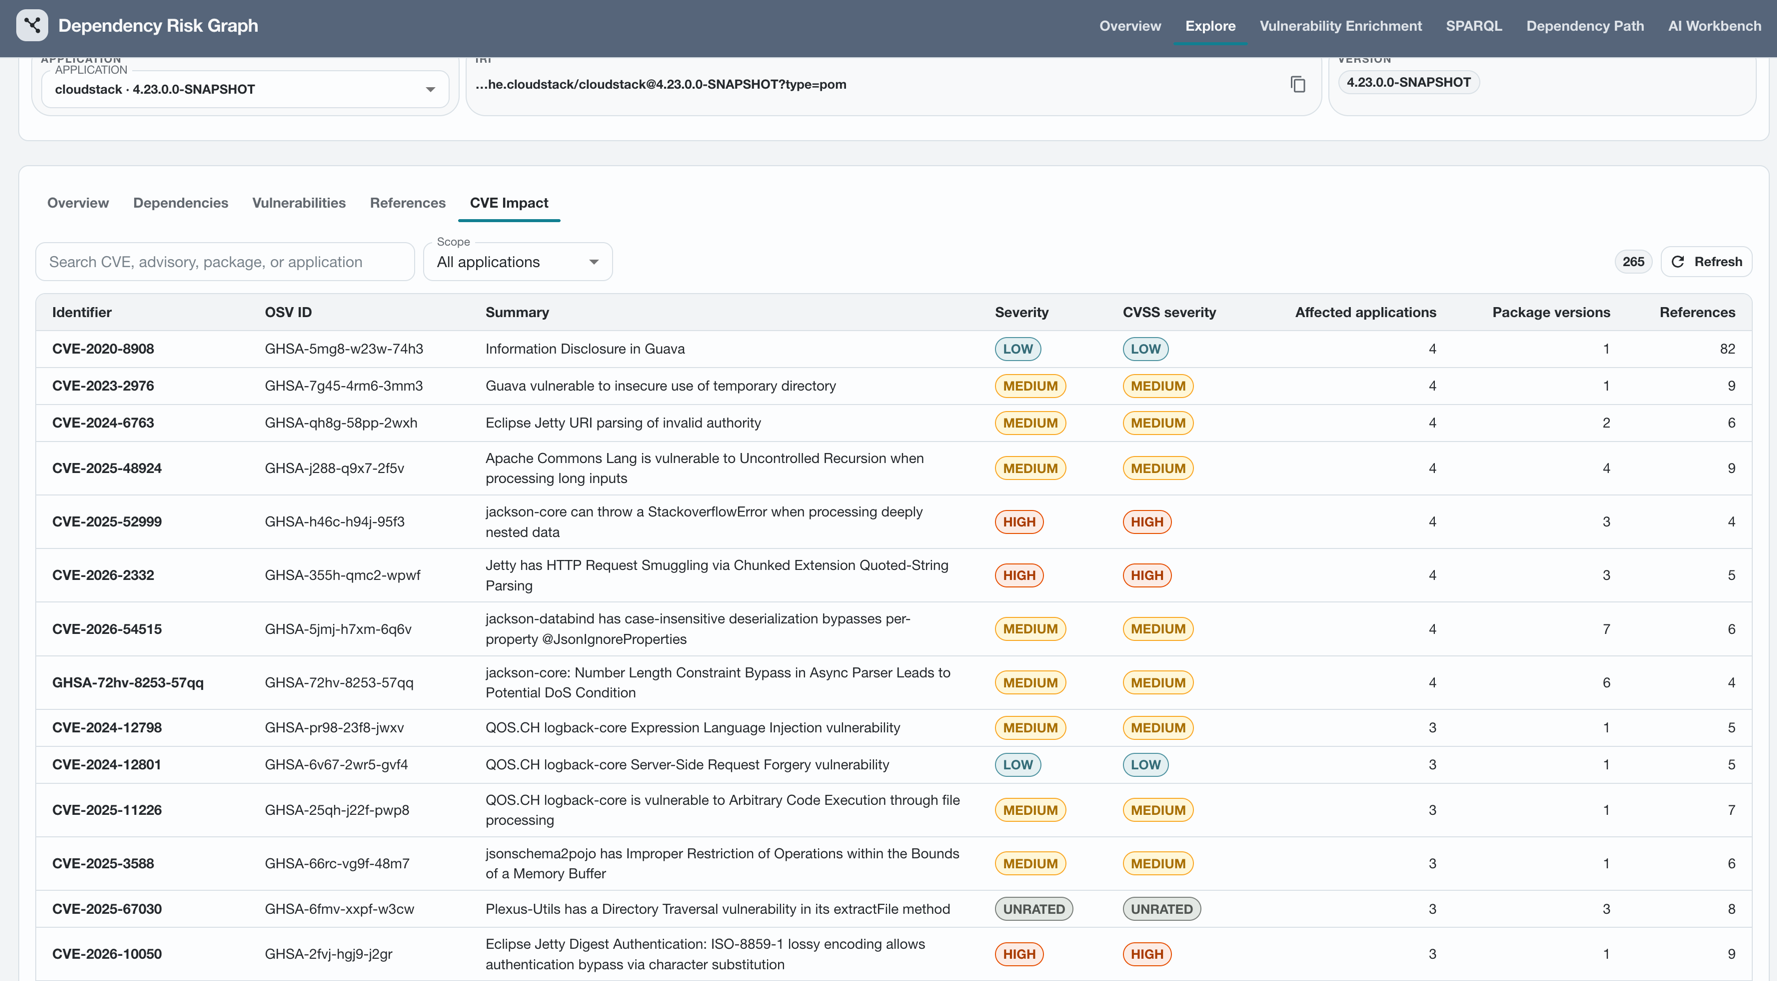Image resolution: width=1777 pixels, height=981 pixels.
Task: Open the AI Workbench nav item
Action: (1714, 26)
